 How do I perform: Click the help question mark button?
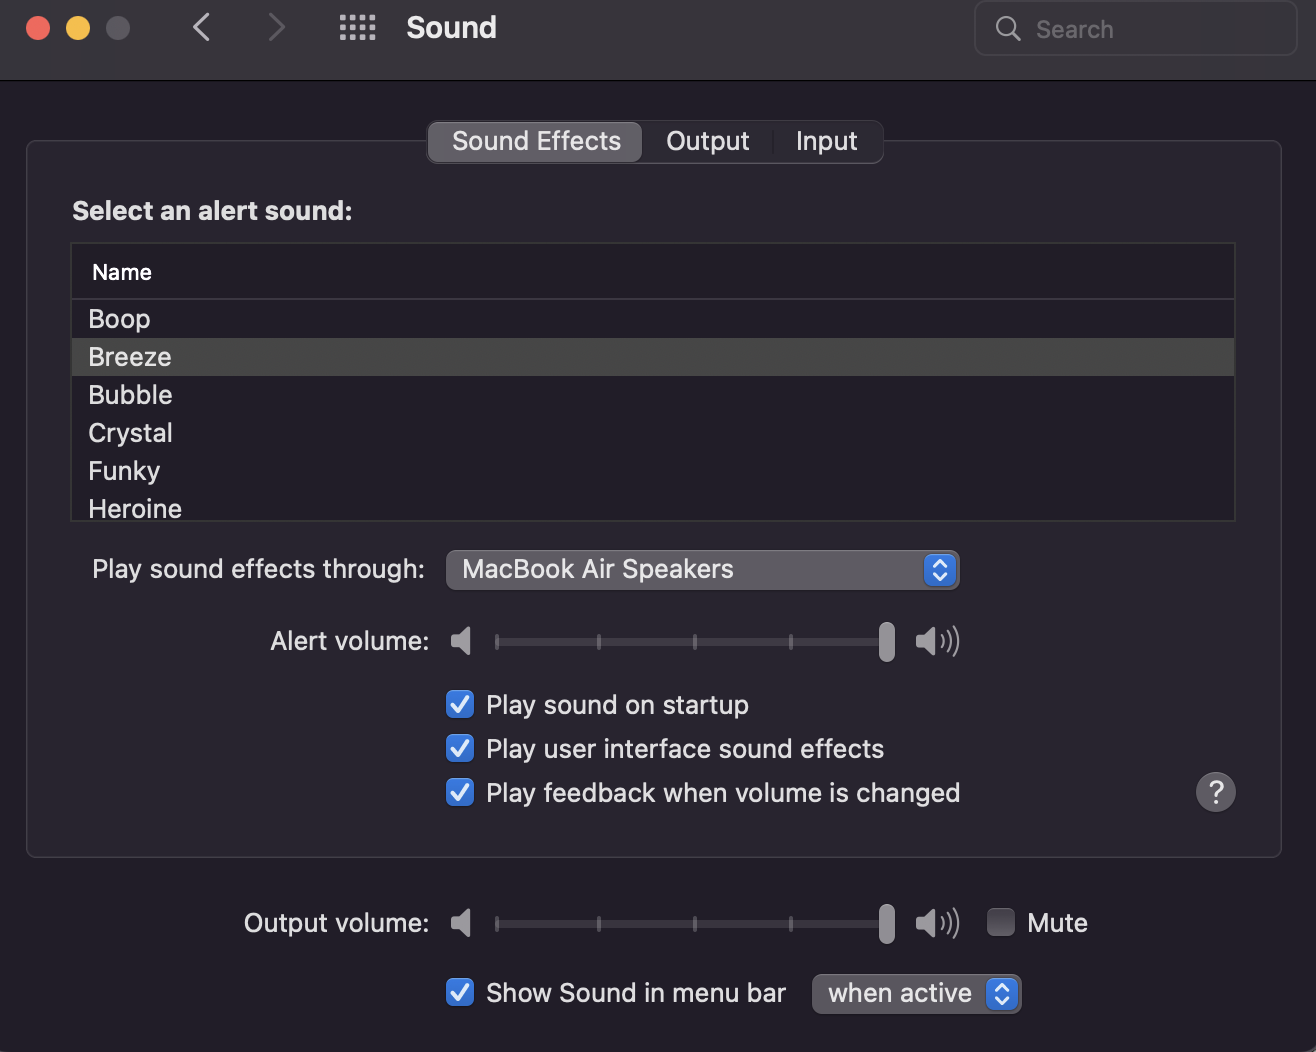tap(1215, 792)
